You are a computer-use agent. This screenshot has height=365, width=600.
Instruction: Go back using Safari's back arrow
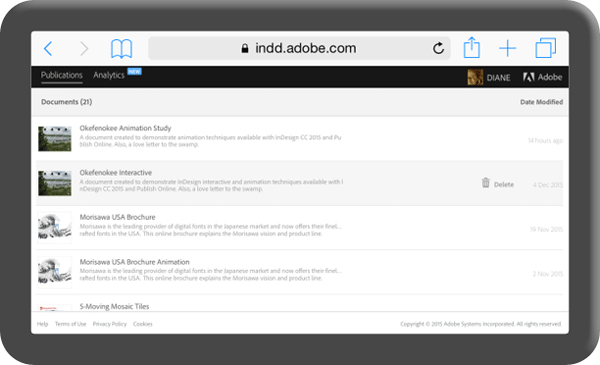tap(48, 49)
